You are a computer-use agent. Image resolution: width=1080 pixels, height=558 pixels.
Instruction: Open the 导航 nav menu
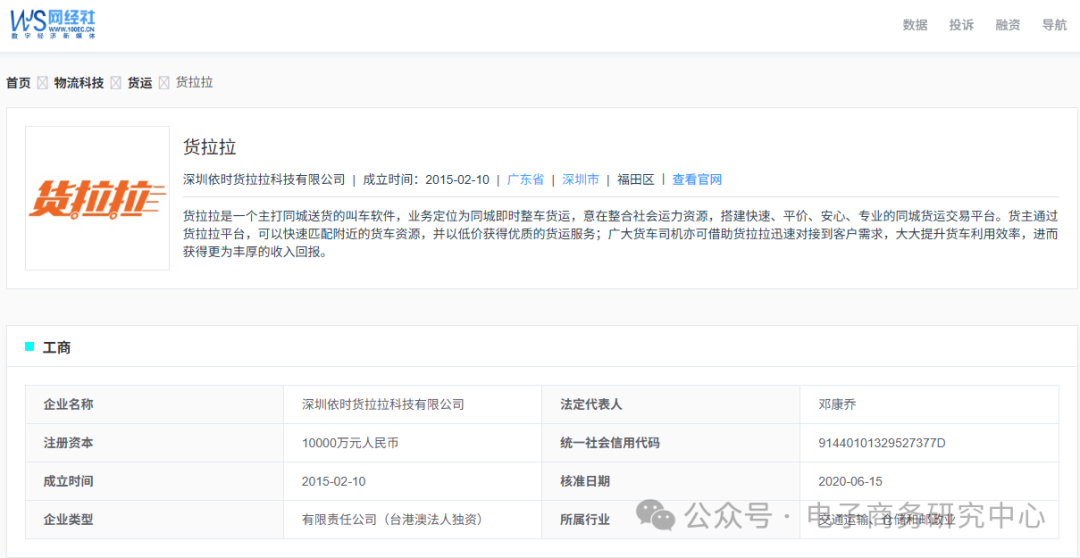1055,25
